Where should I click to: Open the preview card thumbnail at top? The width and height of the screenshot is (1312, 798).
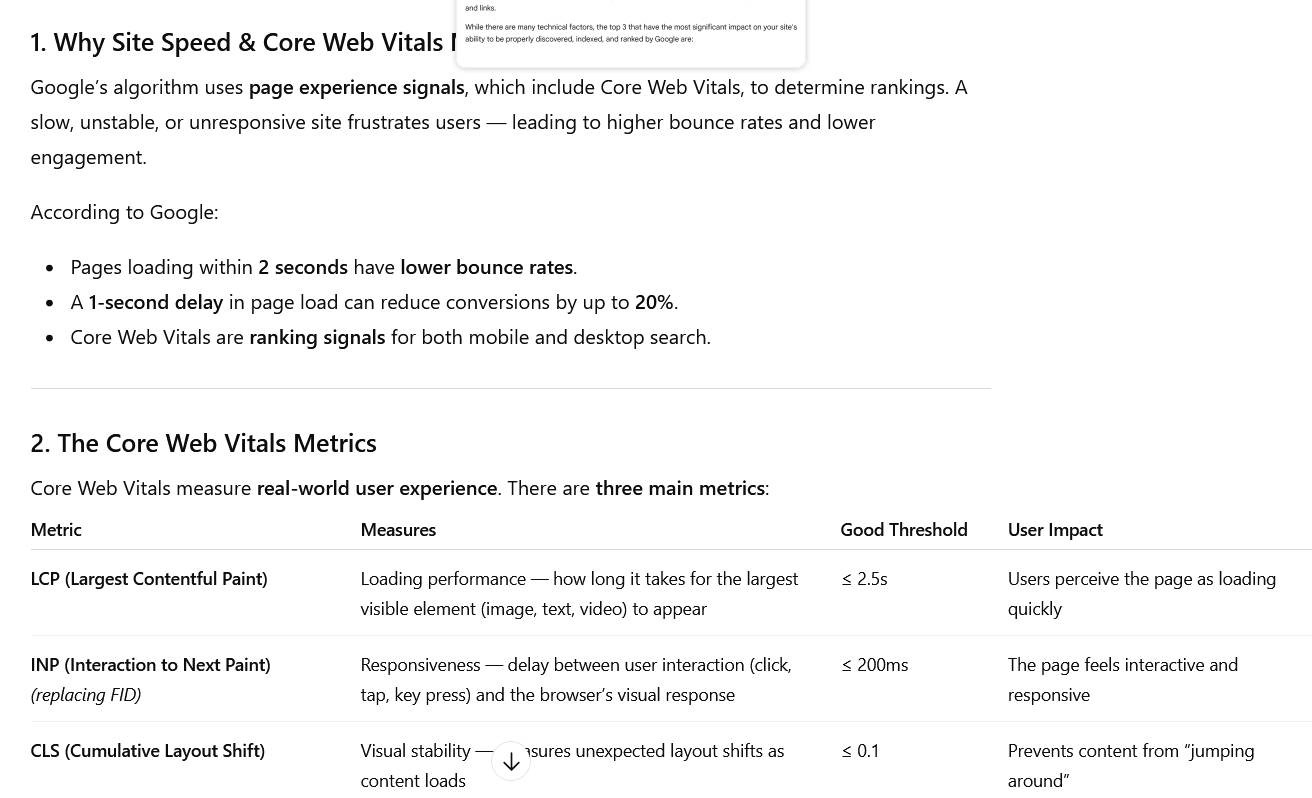[x=630, y=30]
